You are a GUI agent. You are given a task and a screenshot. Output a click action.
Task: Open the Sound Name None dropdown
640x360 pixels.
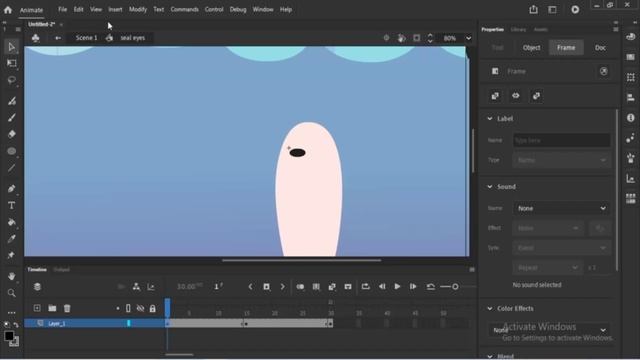562,209
